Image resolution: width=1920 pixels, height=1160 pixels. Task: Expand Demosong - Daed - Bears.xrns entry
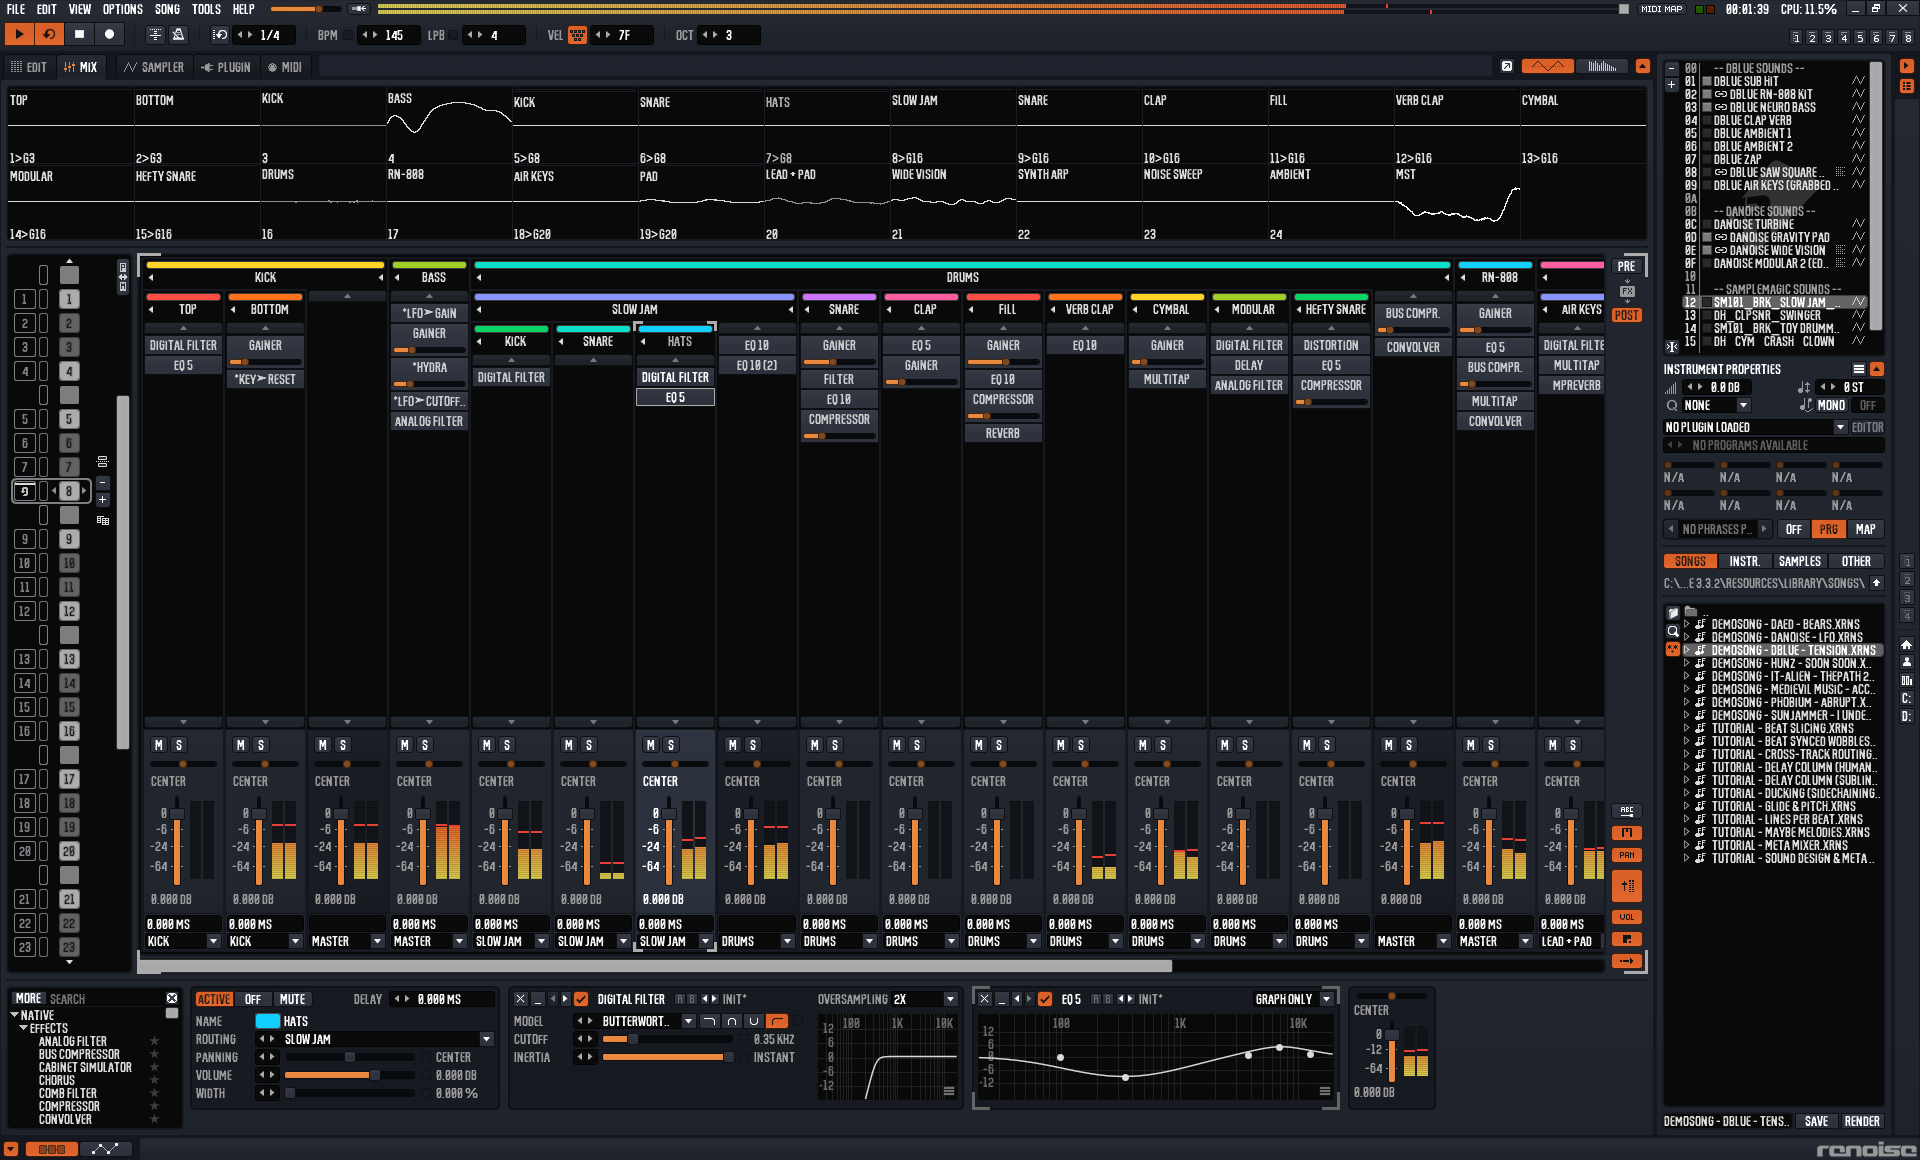1687,624
